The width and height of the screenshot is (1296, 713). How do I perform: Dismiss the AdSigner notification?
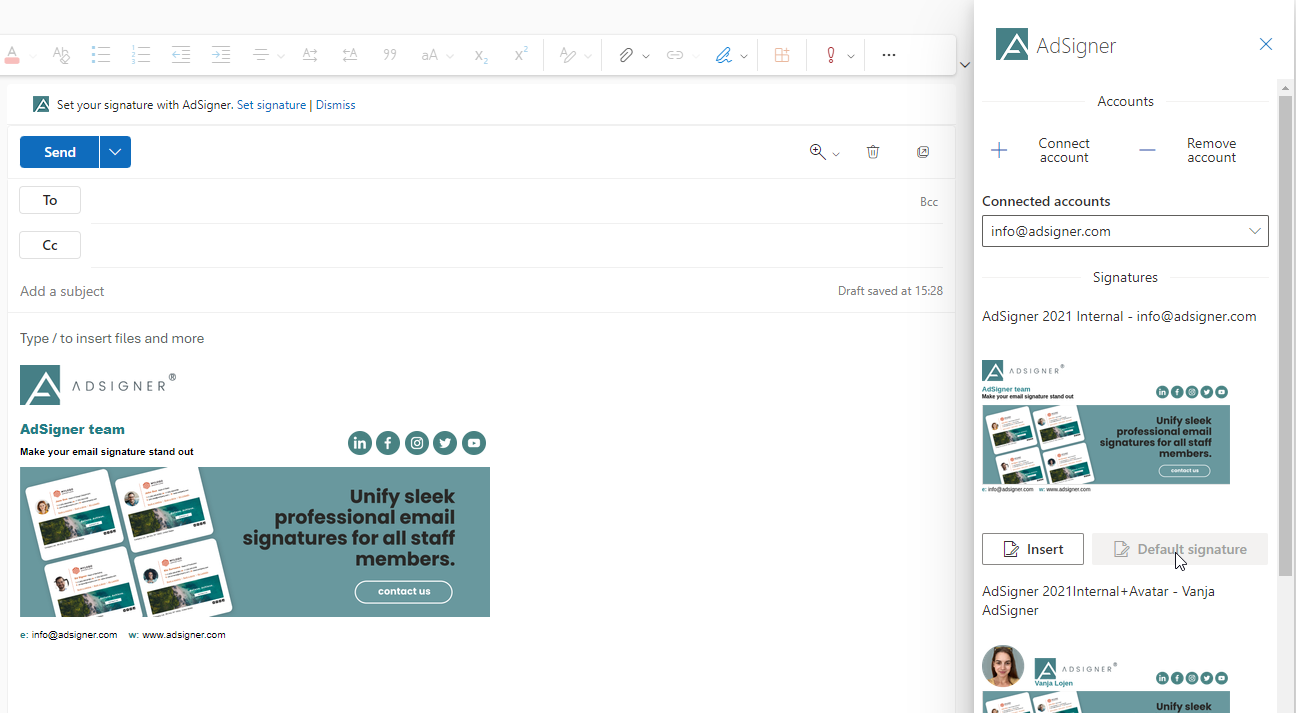click(x=335, y=105)
